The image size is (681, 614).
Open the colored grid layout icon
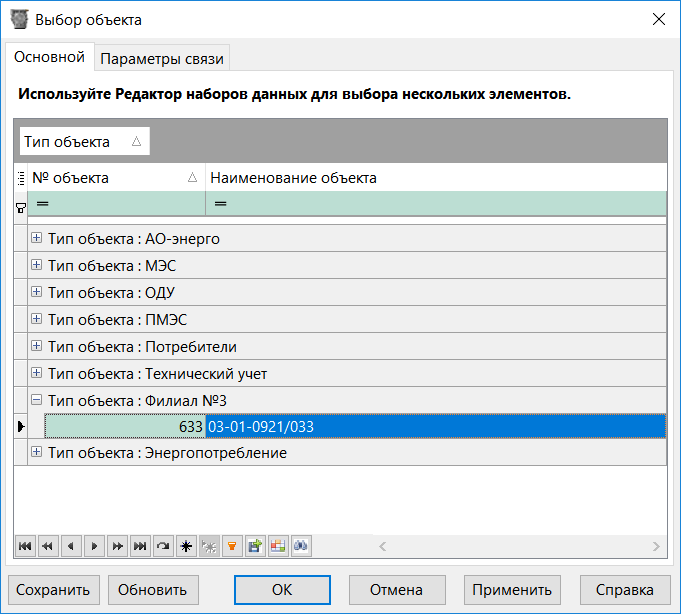(x=278, y=546)
